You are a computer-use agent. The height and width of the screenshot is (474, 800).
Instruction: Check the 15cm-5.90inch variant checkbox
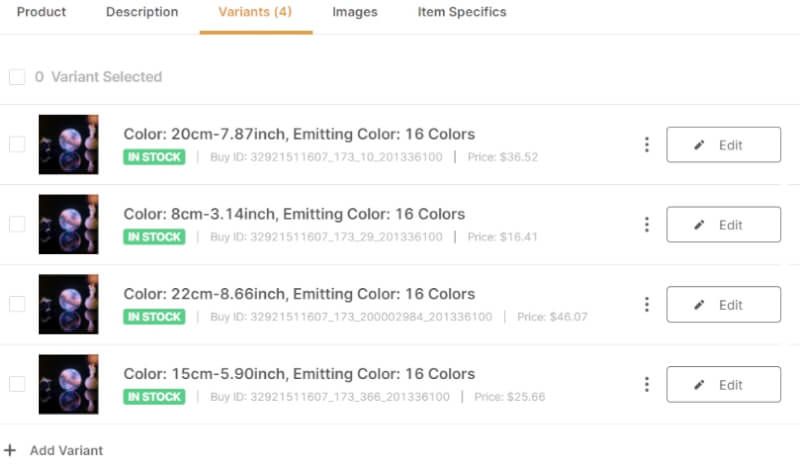coord(17,384)
